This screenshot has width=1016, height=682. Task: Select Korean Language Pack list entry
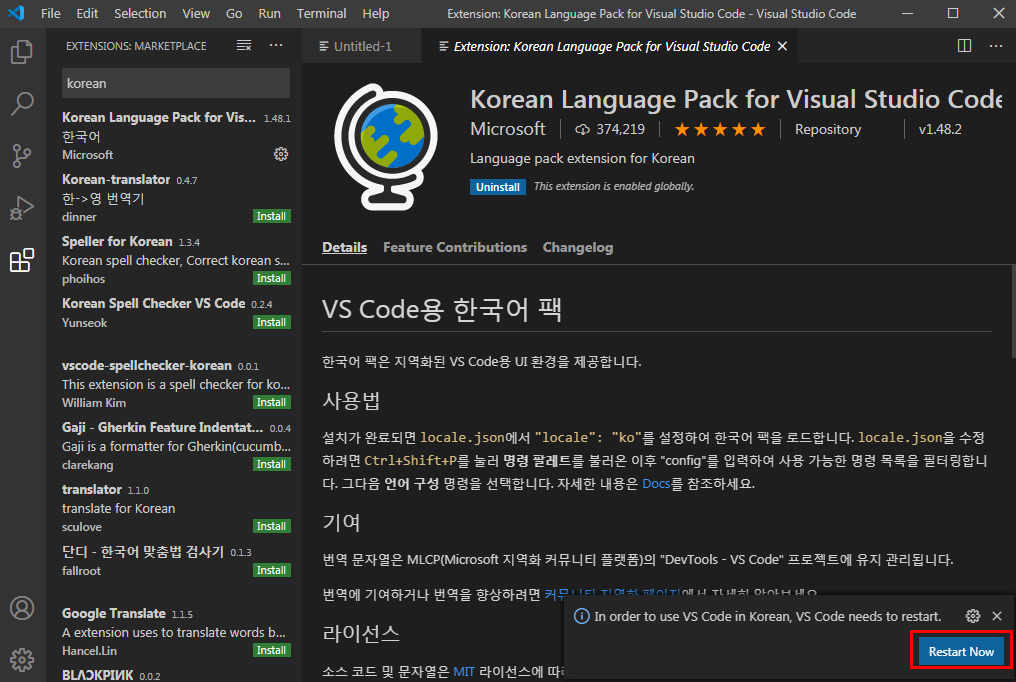(x=174, y=136)
